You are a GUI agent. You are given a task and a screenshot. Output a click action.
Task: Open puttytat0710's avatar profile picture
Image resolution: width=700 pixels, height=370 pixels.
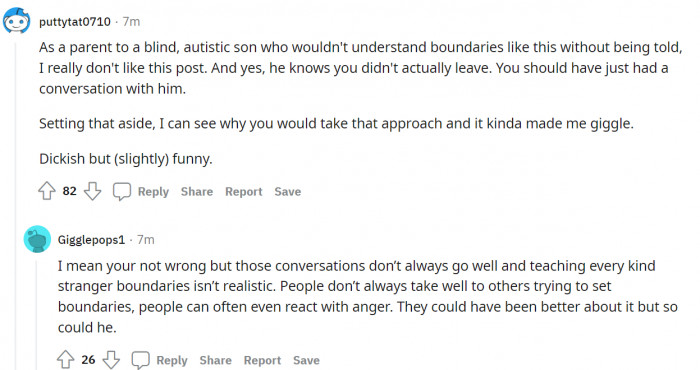pyautogui.click(x=17, y=21)
